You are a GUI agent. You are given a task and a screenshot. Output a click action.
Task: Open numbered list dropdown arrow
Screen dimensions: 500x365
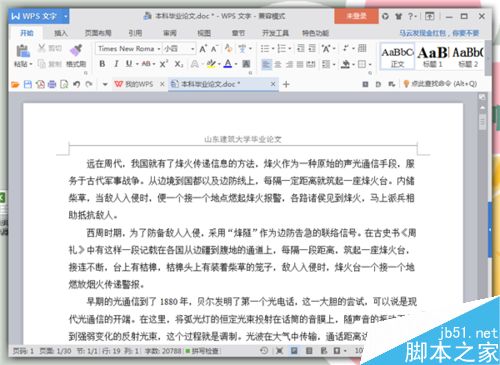pyautogui.click(x=290, y=49)
